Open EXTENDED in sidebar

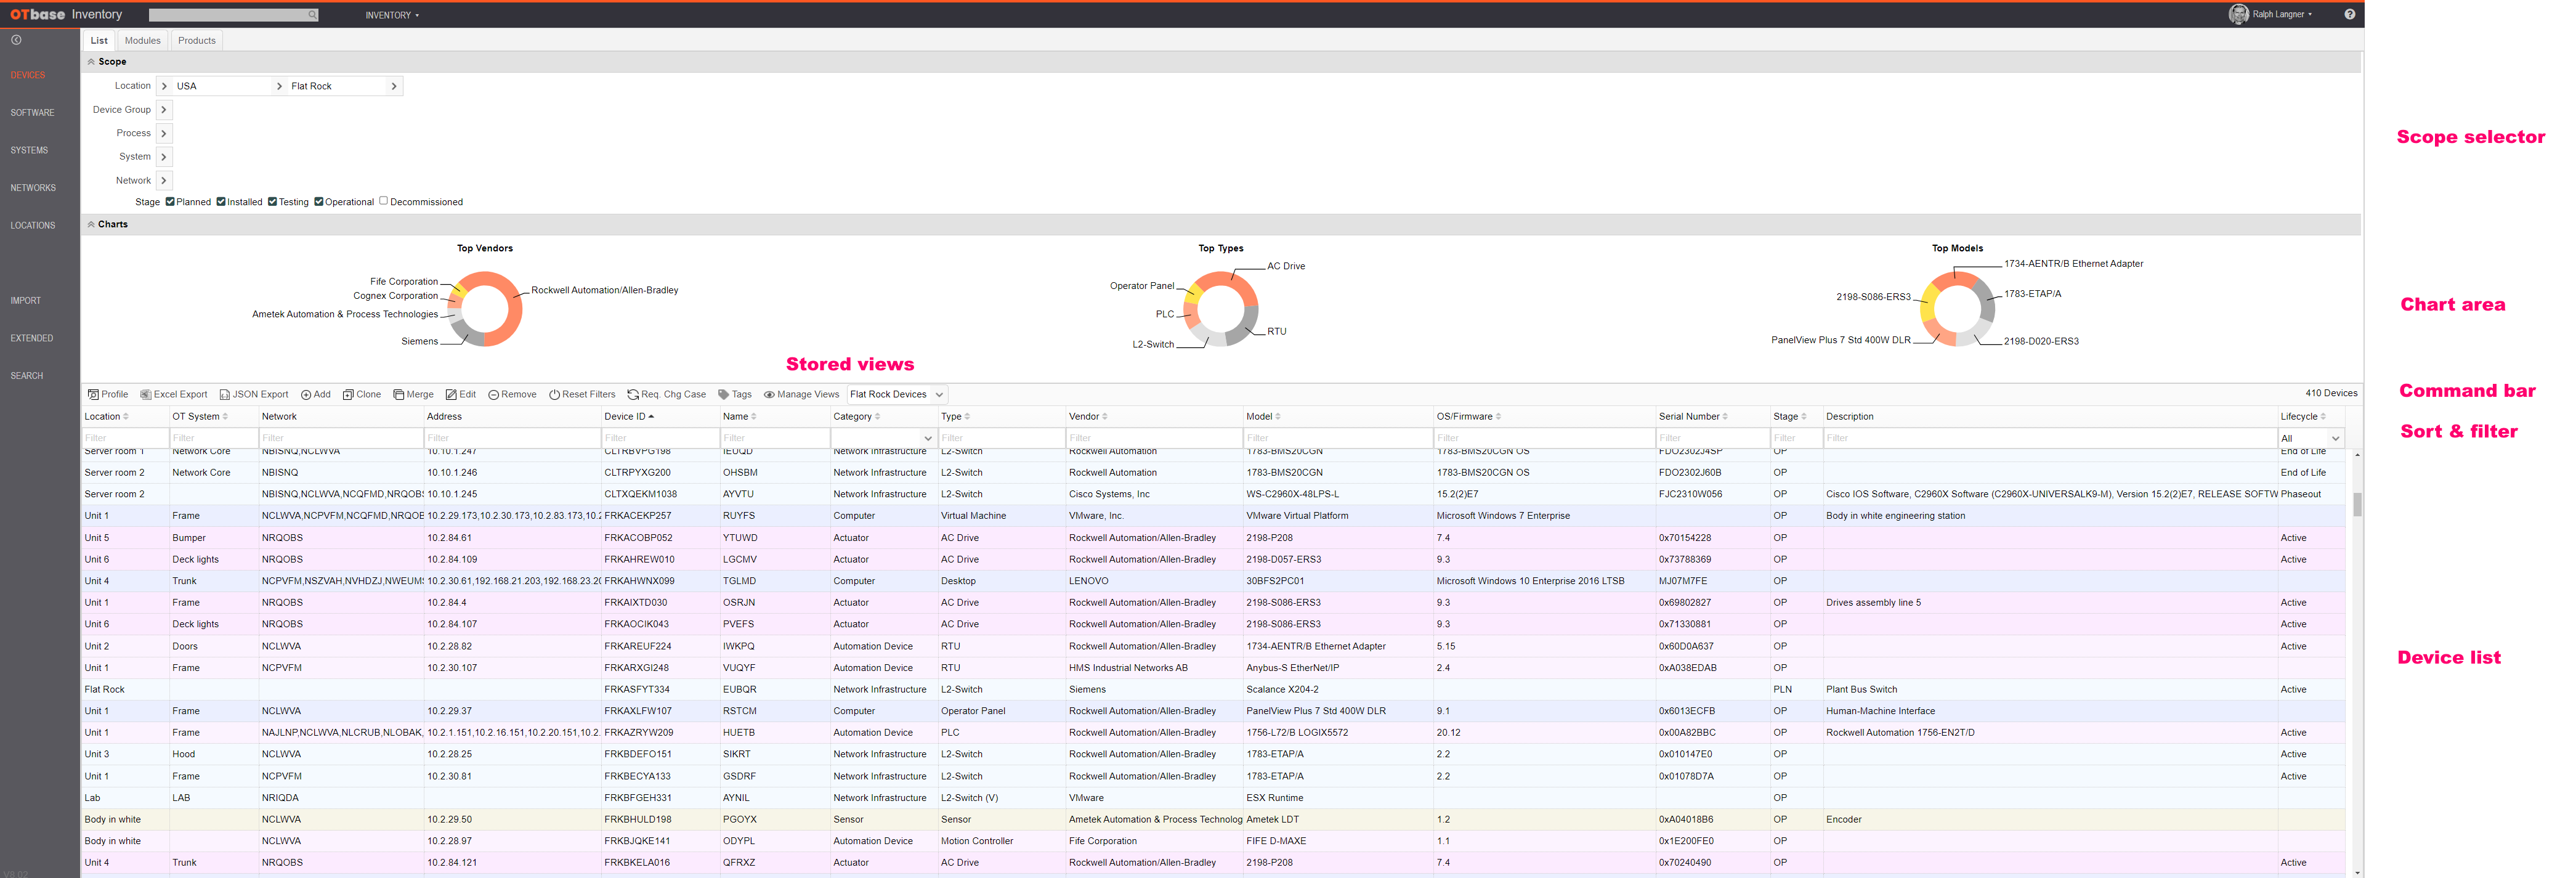(x=32, y=339)
